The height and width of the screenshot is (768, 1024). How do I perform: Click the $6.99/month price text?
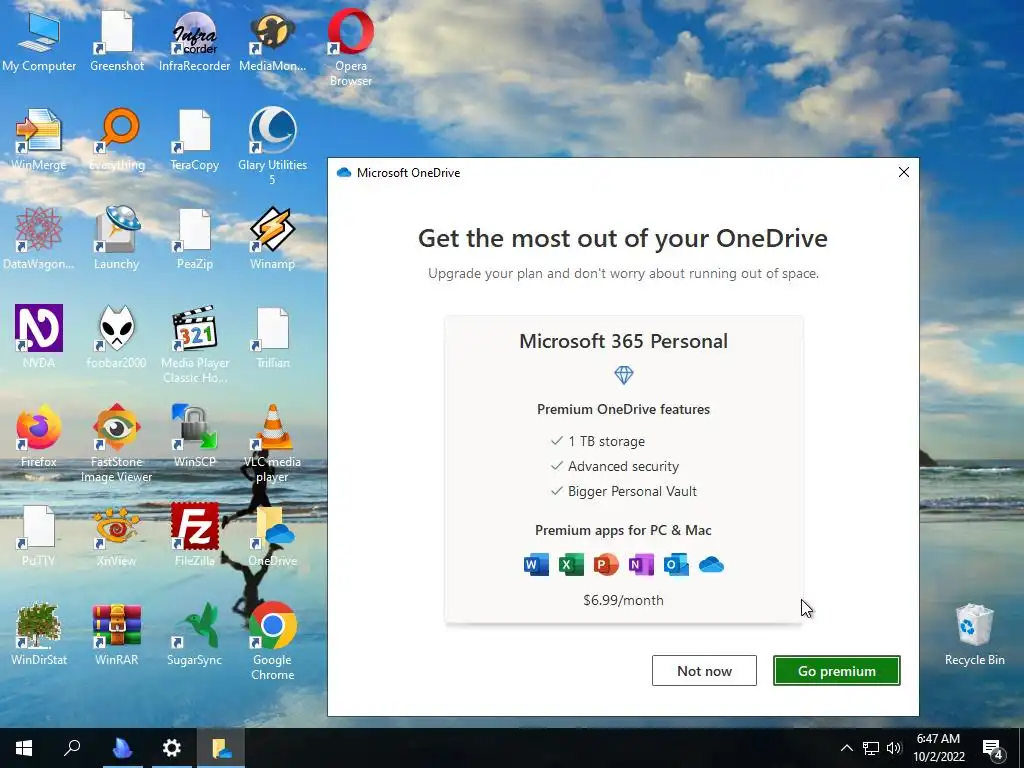623,600
